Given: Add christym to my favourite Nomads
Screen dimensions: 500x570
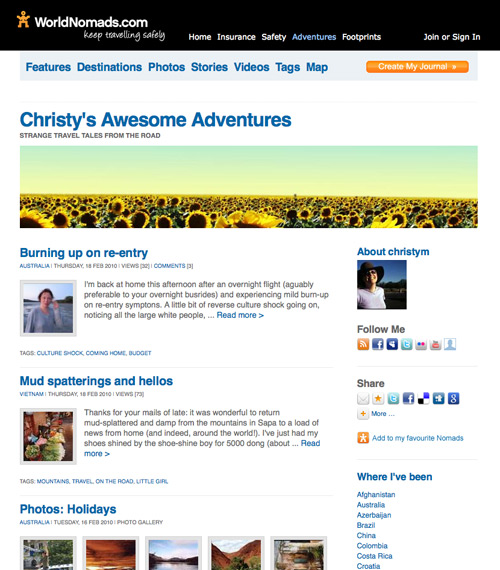Looking at the screenshot, I should (417, 438).
